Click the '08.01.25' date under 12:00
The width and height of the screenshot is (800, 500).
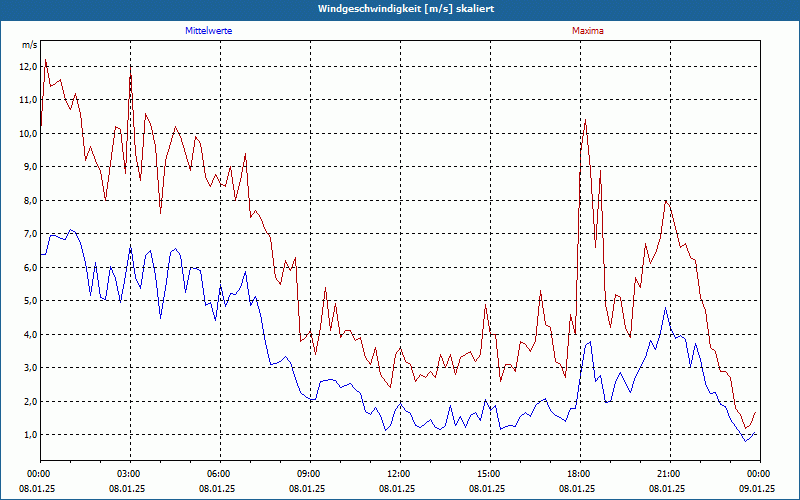click(397, 488)
